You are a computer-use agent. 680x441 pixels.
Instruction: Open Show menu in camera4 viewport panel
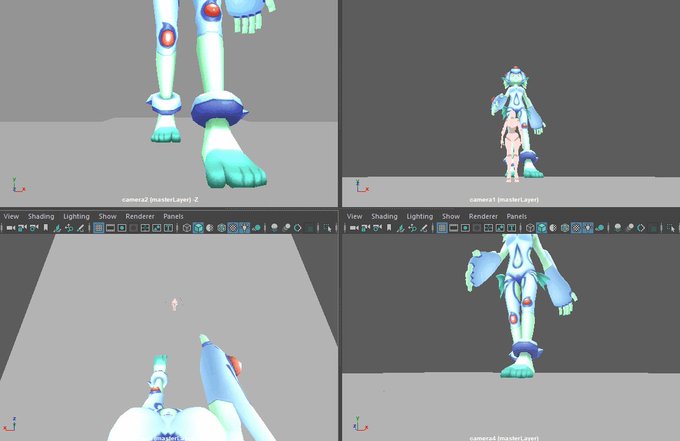click(451, 216)
